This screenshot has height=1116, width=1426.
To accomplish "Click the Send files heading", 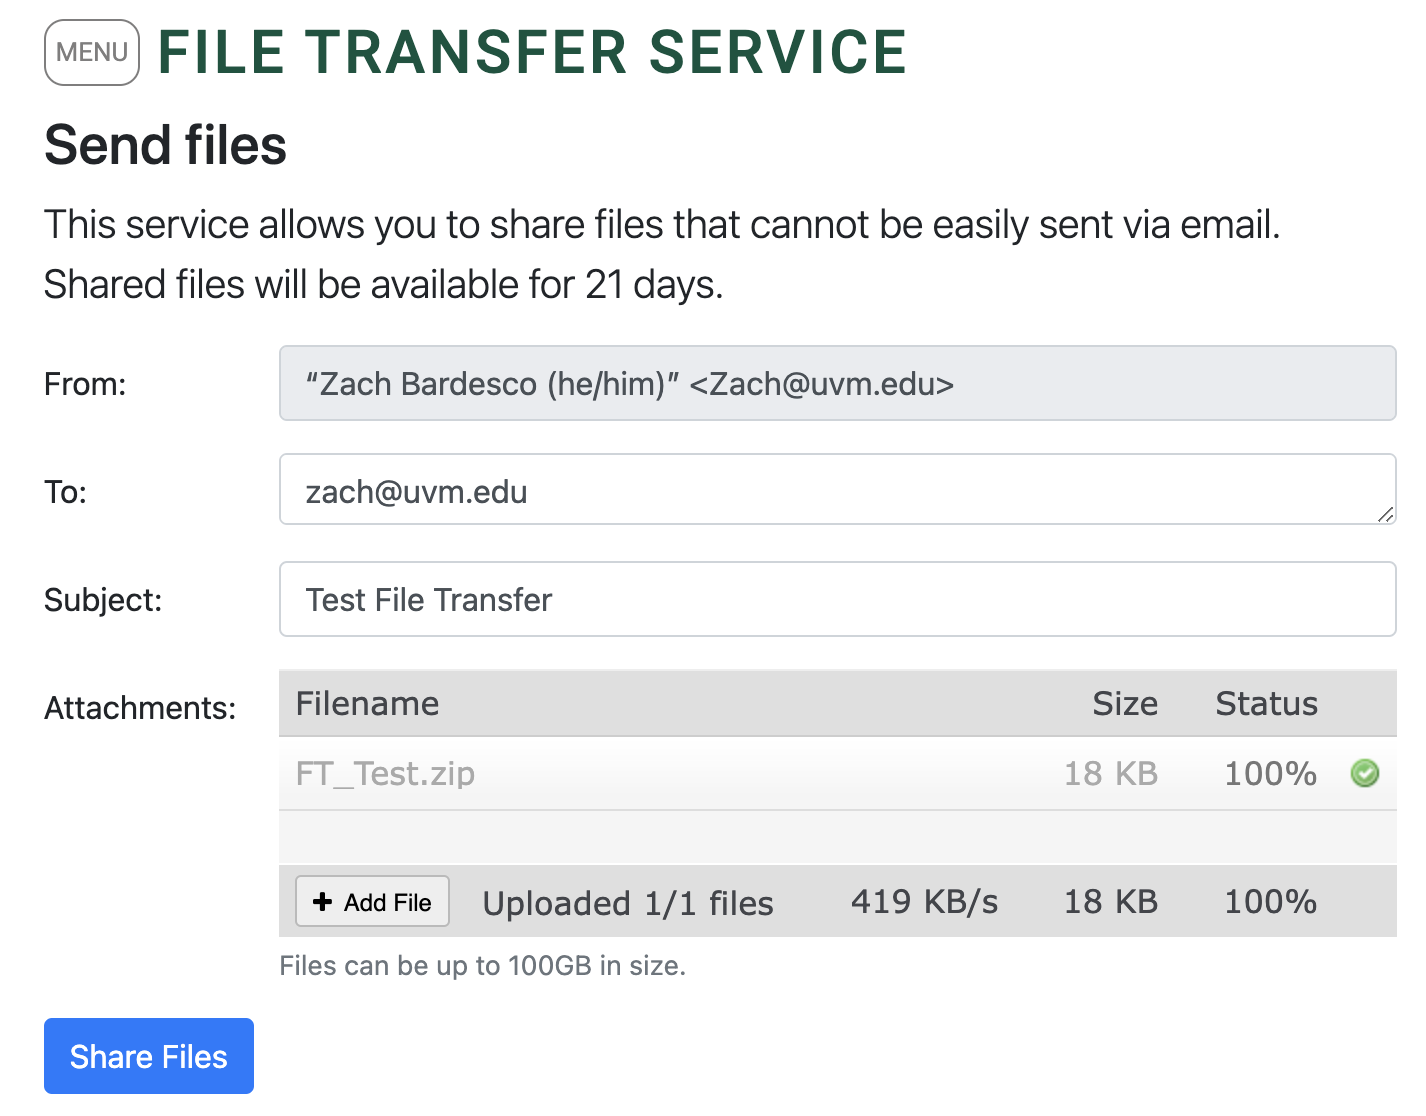I will [166, 145].
